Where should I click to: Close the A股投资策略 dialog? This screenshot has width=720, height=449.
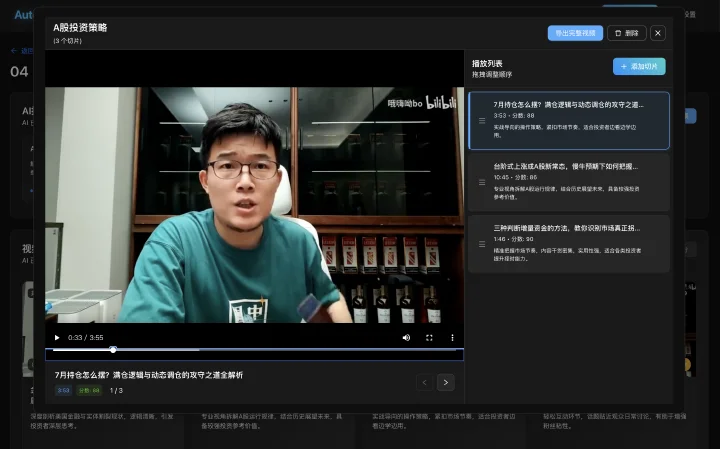point(658,33)
